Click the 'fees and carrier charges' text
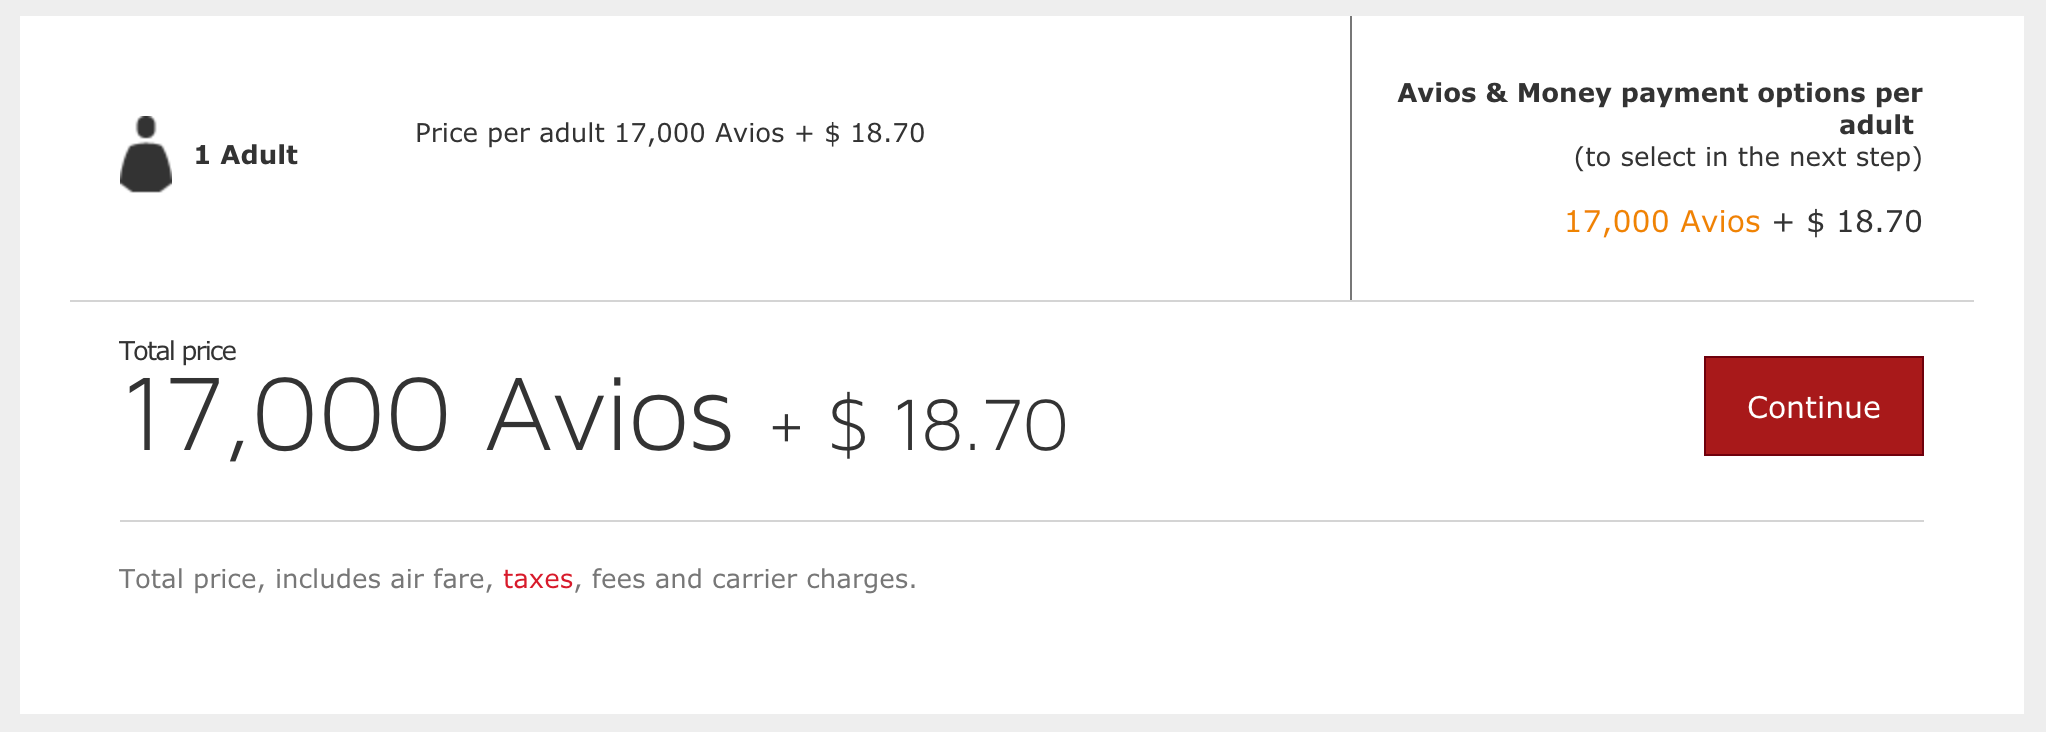 click(x=754, y=579)
